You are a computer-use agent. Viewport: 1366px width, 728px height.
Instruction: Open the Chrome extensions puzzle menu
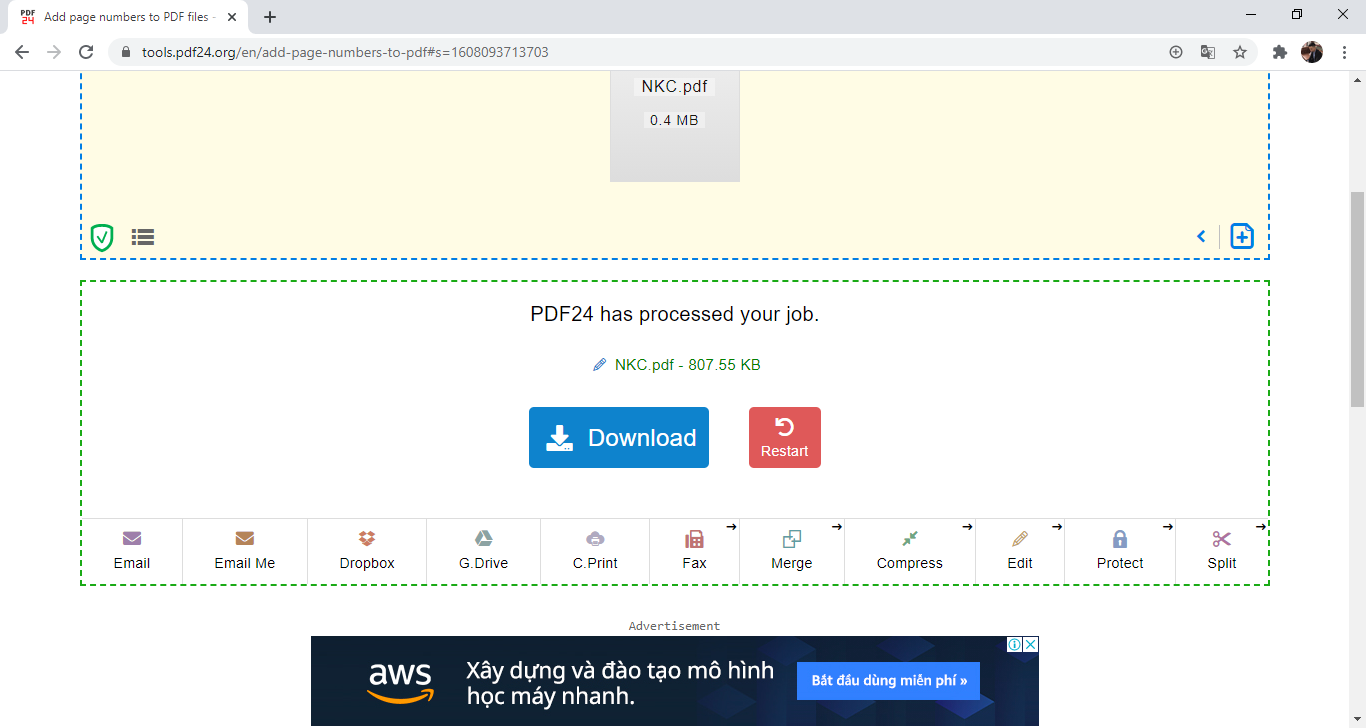pos(1279,52)
